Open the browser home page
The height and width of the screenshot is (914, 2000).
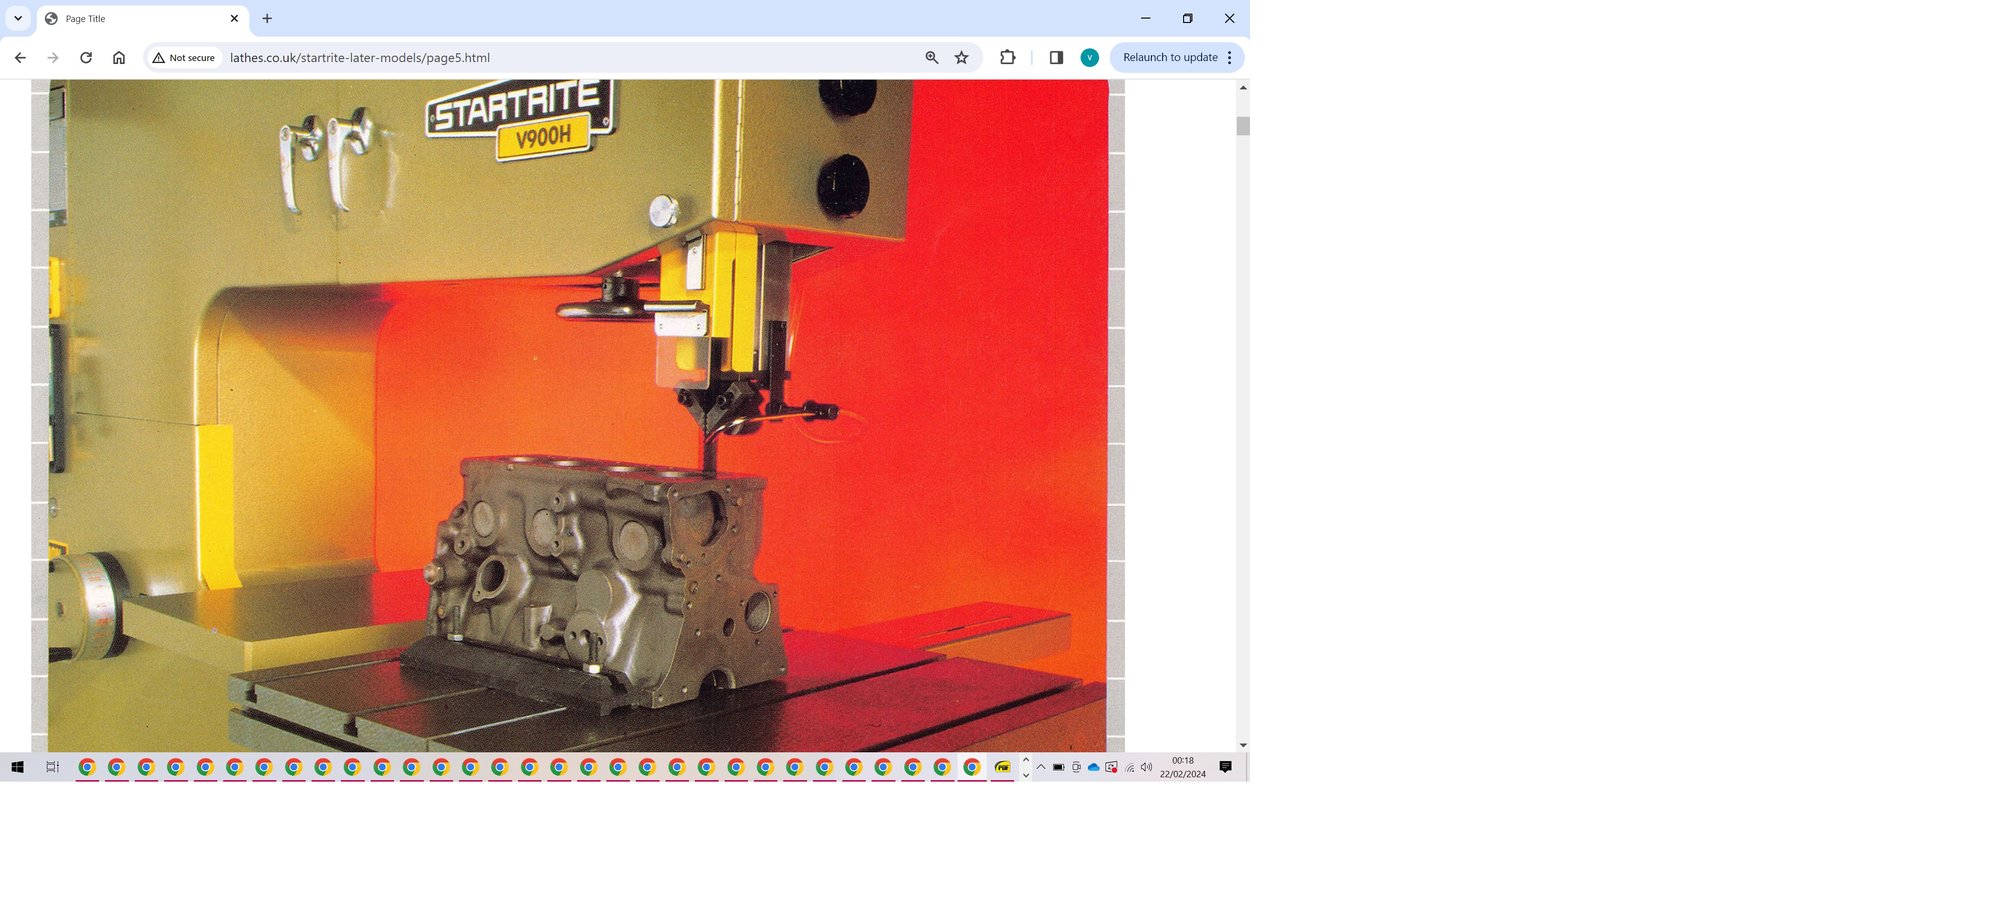click(x=119, y=58)
